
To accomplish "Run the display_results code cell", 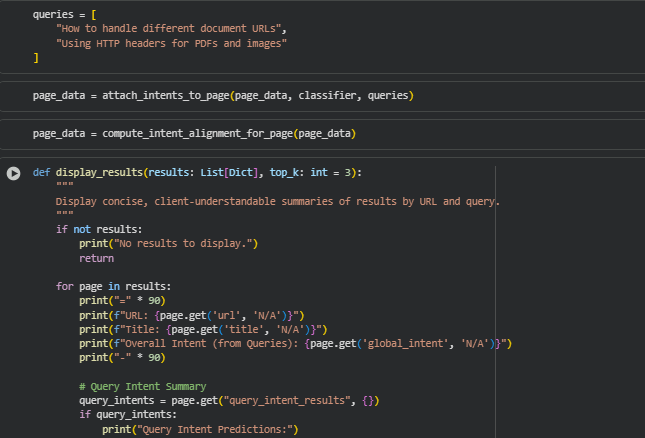I will tap(13, 173).
